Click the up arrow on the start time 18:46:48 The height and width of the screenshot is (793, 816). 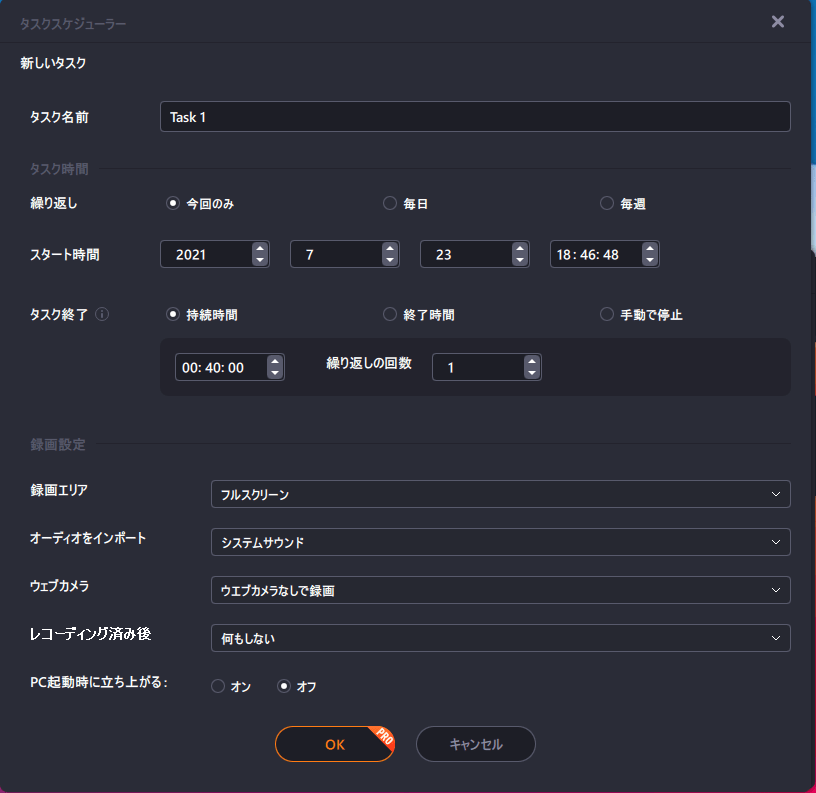pos(650,248)
